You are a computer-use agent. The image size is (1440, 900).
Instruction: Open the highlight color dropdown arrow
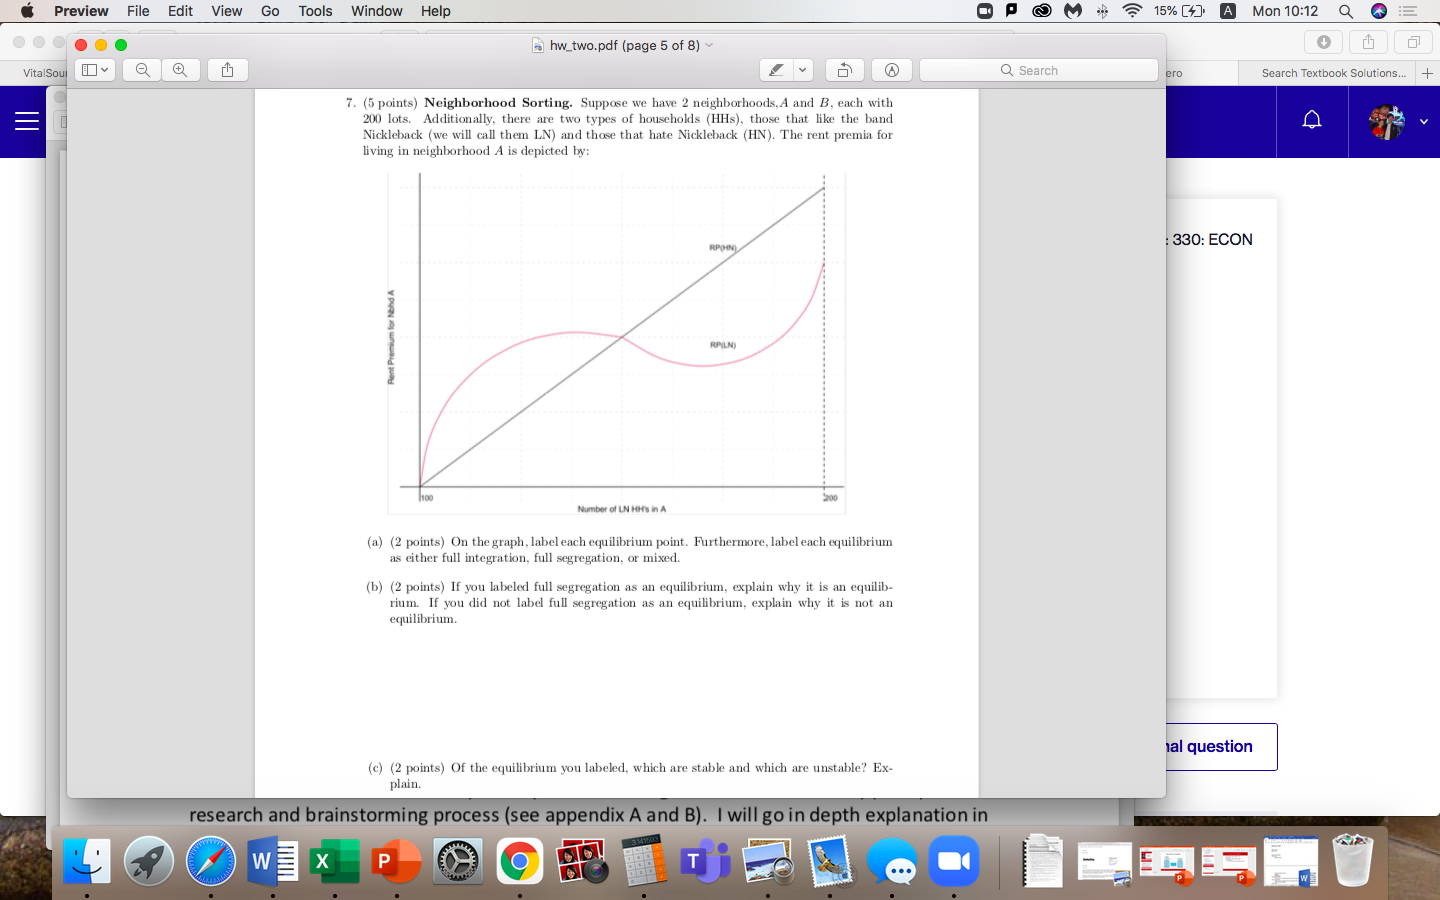point(802,70)
